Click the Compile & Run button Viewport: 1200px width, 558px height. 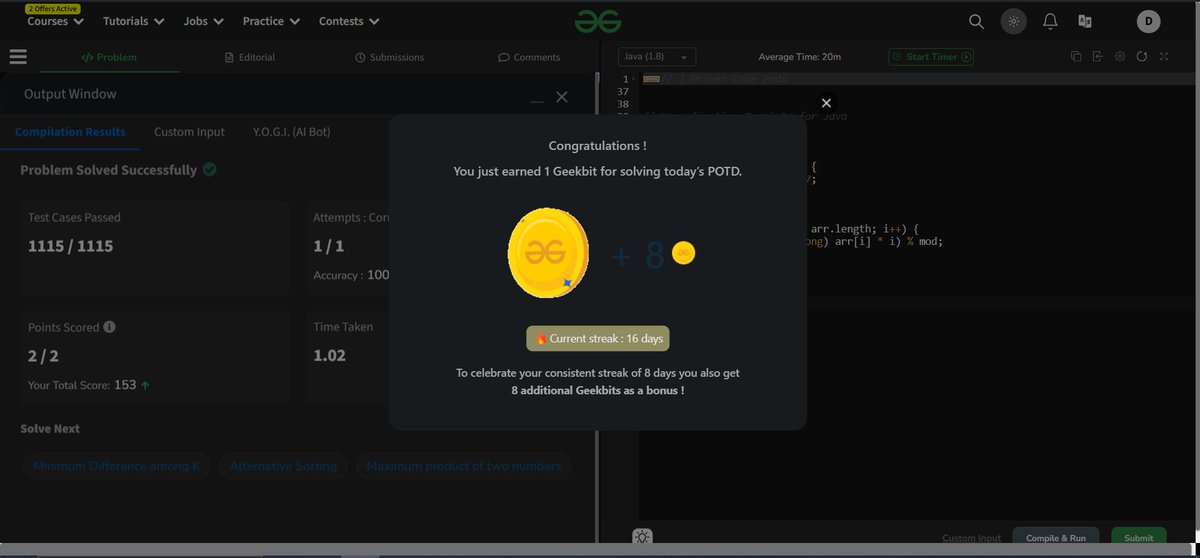point(1055,538)
